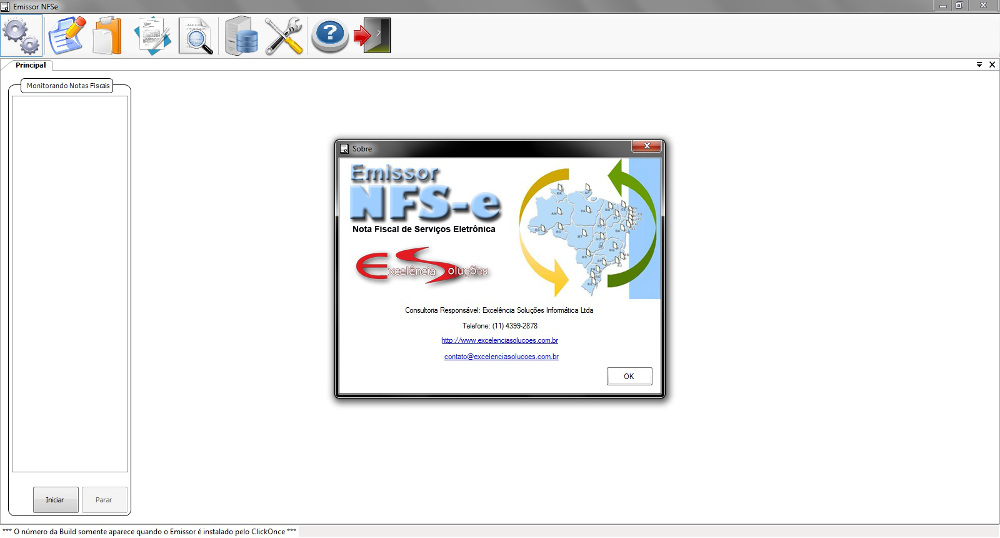Switch to the Principal tab

(32, 64)
